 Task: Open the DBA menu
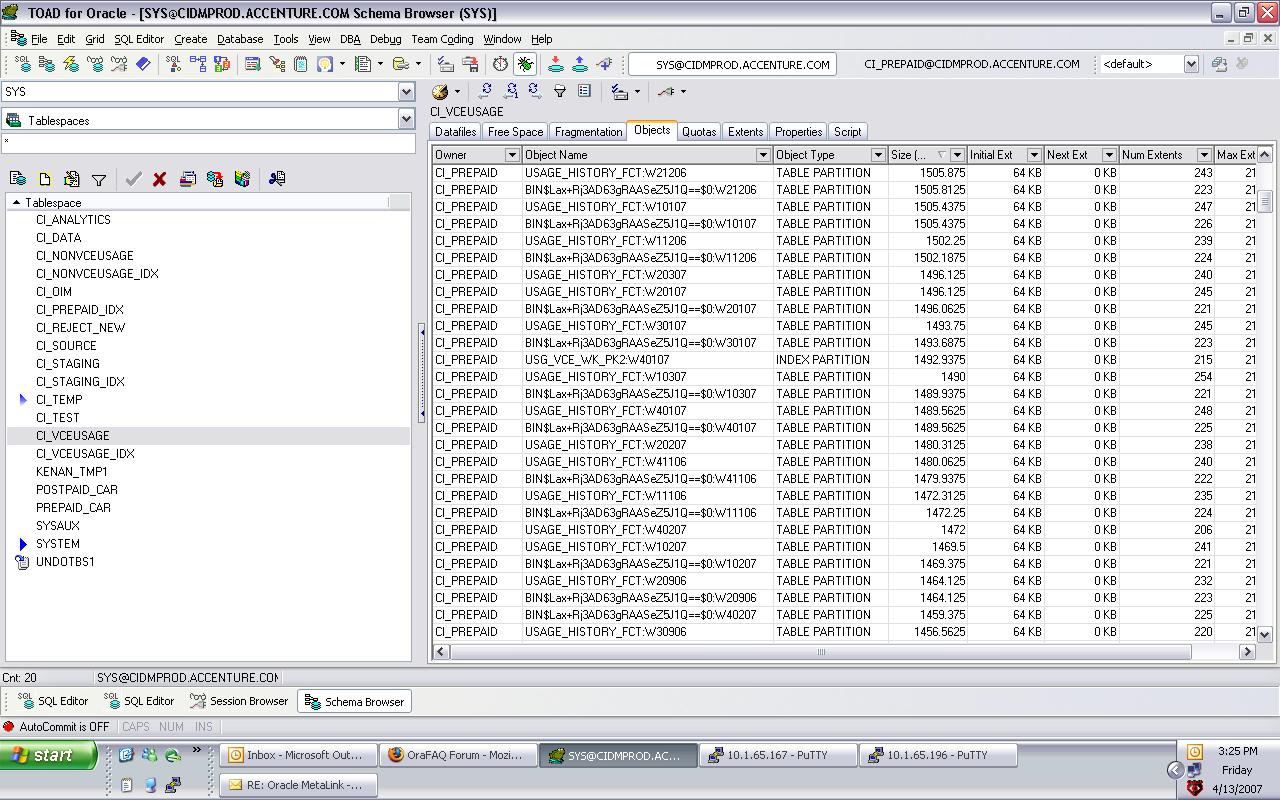pyautogui.click(x=350, y=39)
